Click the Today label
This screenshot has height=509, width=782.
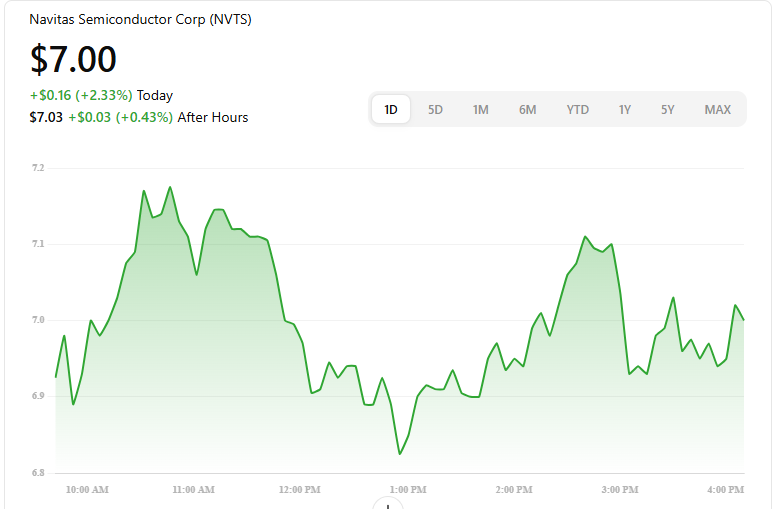155,95
